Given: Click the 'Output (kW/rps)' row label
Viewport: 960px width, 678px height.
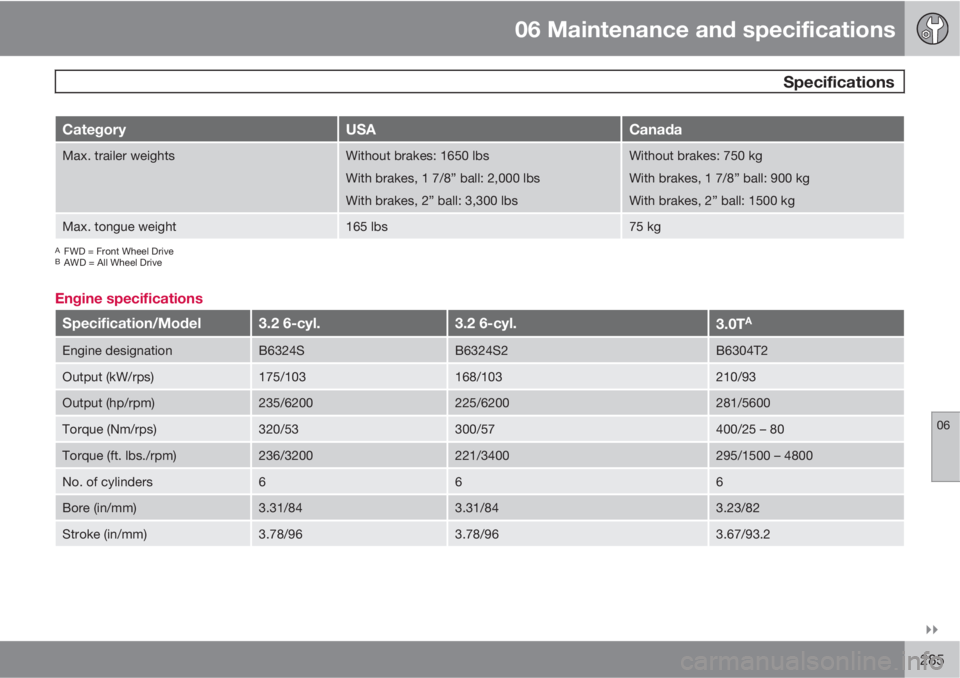Looking at the screenshot, I should point(108,377).
